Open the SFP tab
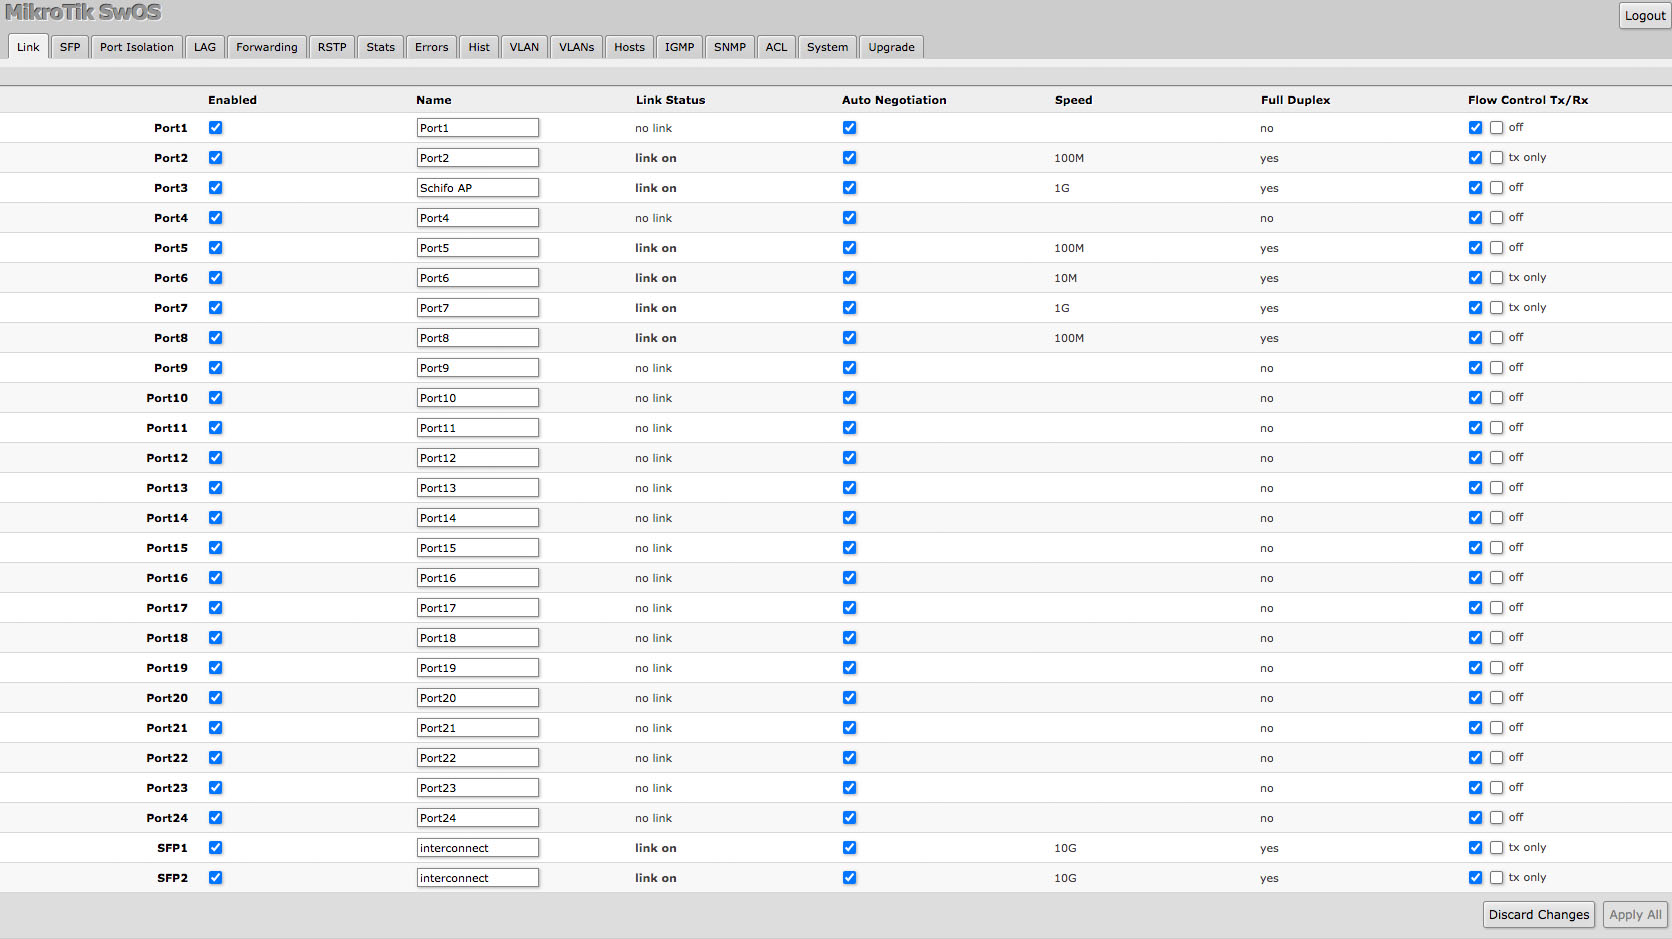 (x=70, y=47)
